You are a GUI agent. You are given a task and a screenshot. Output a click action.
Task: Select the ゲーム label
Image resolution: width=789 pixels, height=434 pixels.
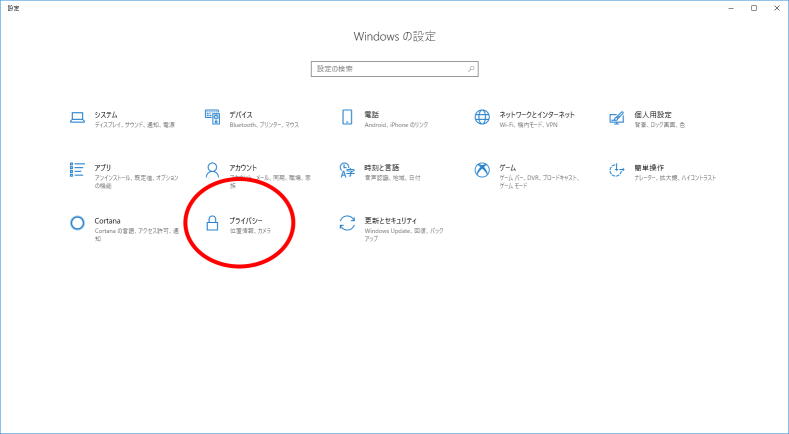507,168
